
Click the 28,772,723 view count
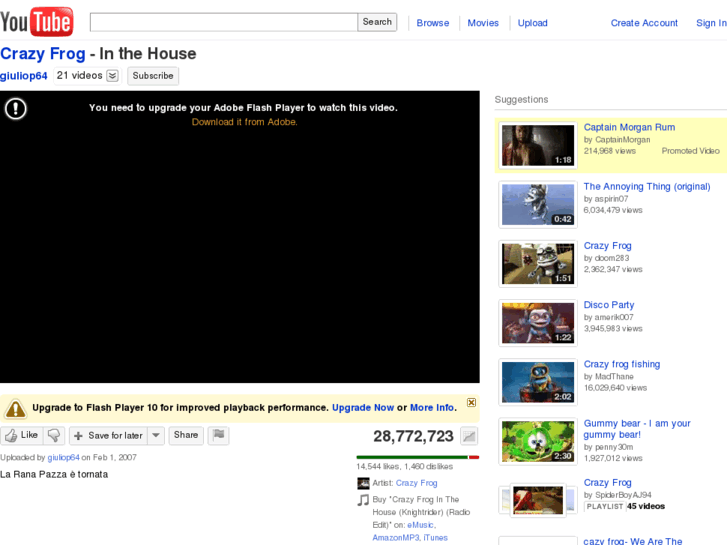(413, 436)
